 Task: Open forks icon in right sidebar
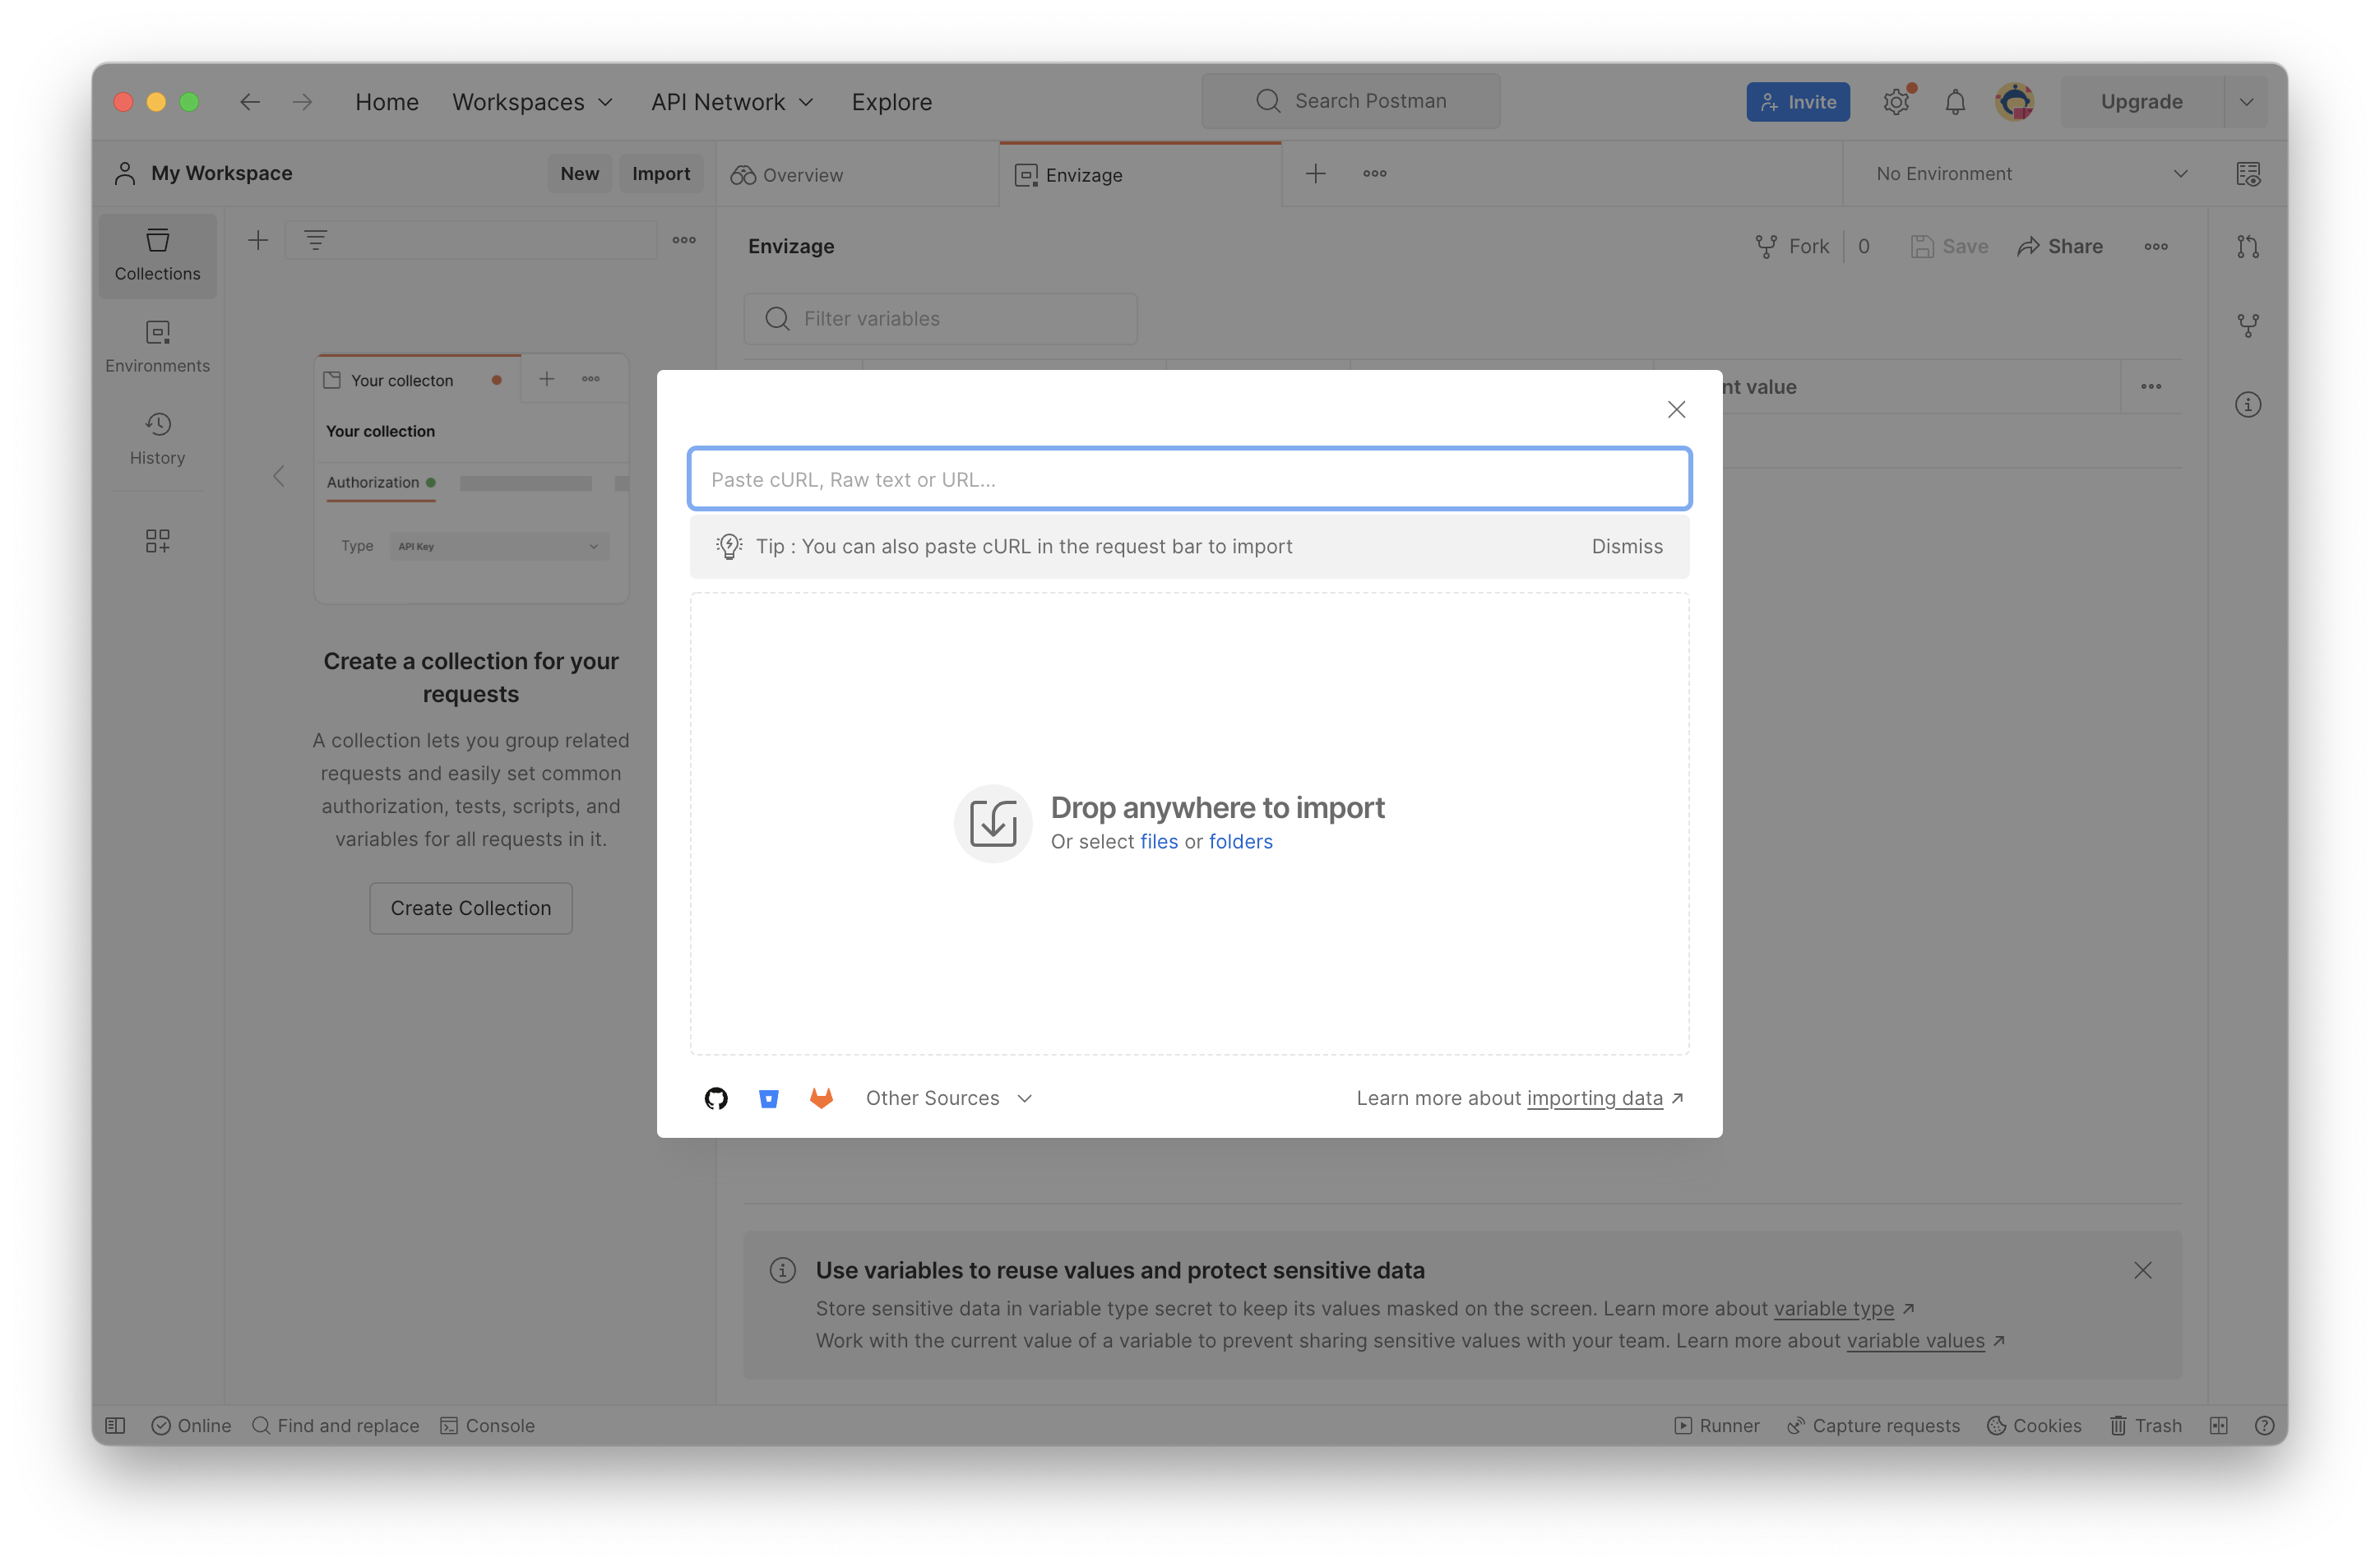click(x=2247, y=325)
